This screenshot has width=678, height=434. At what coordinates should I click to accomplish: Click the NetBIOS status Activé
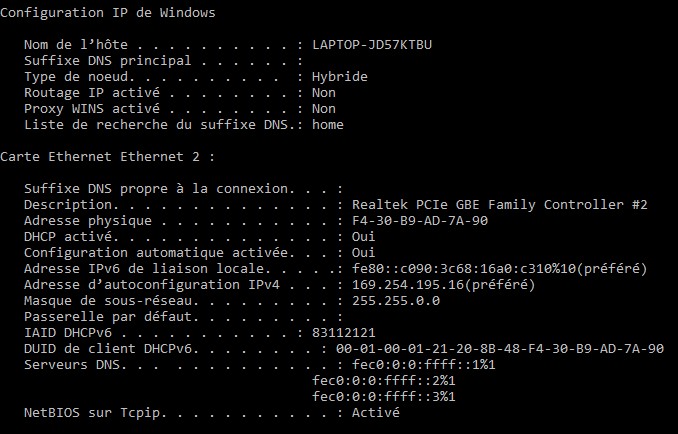click(x=376, y=413)
